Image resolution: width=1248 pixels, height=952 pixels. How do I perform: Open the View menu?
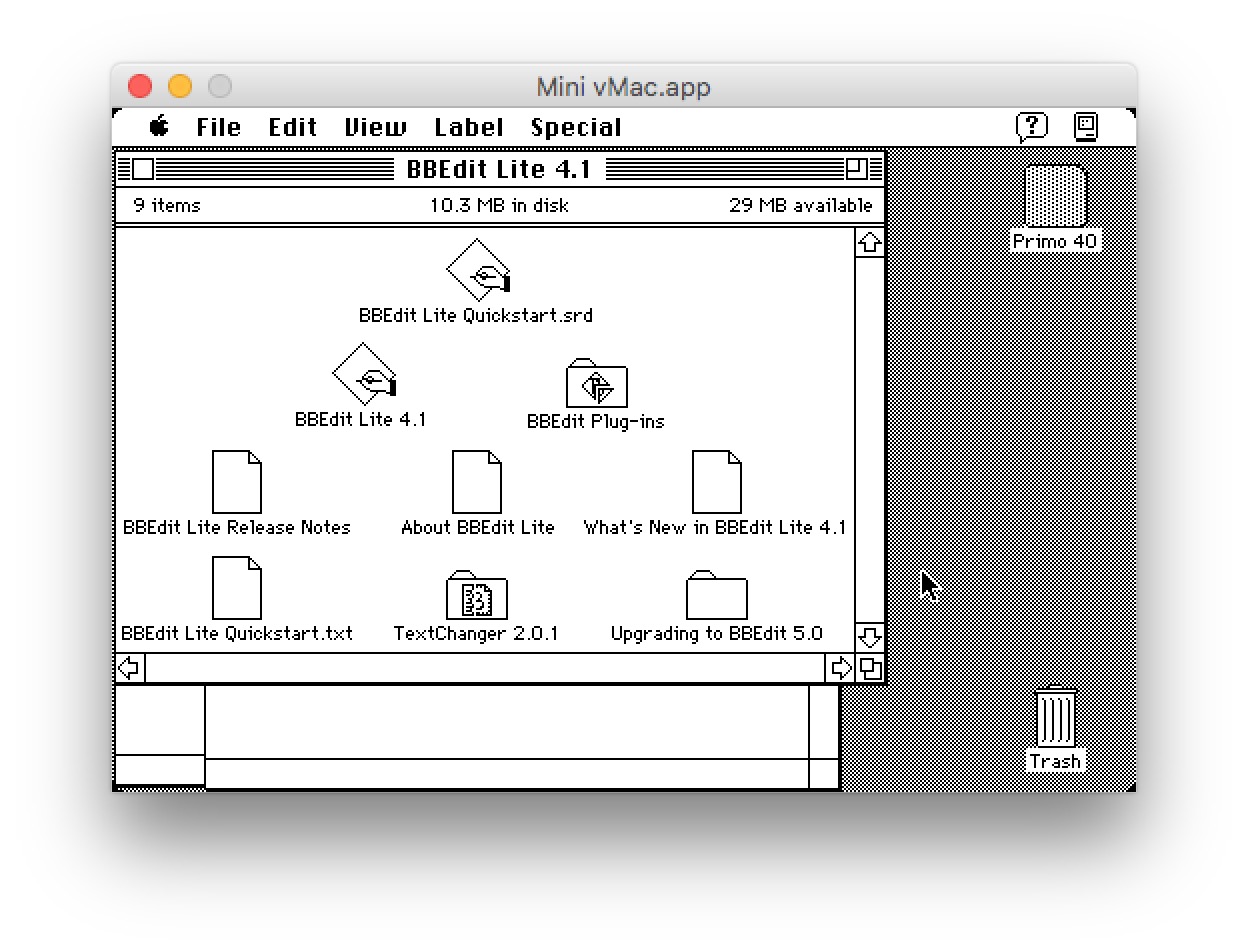(376, 128)
